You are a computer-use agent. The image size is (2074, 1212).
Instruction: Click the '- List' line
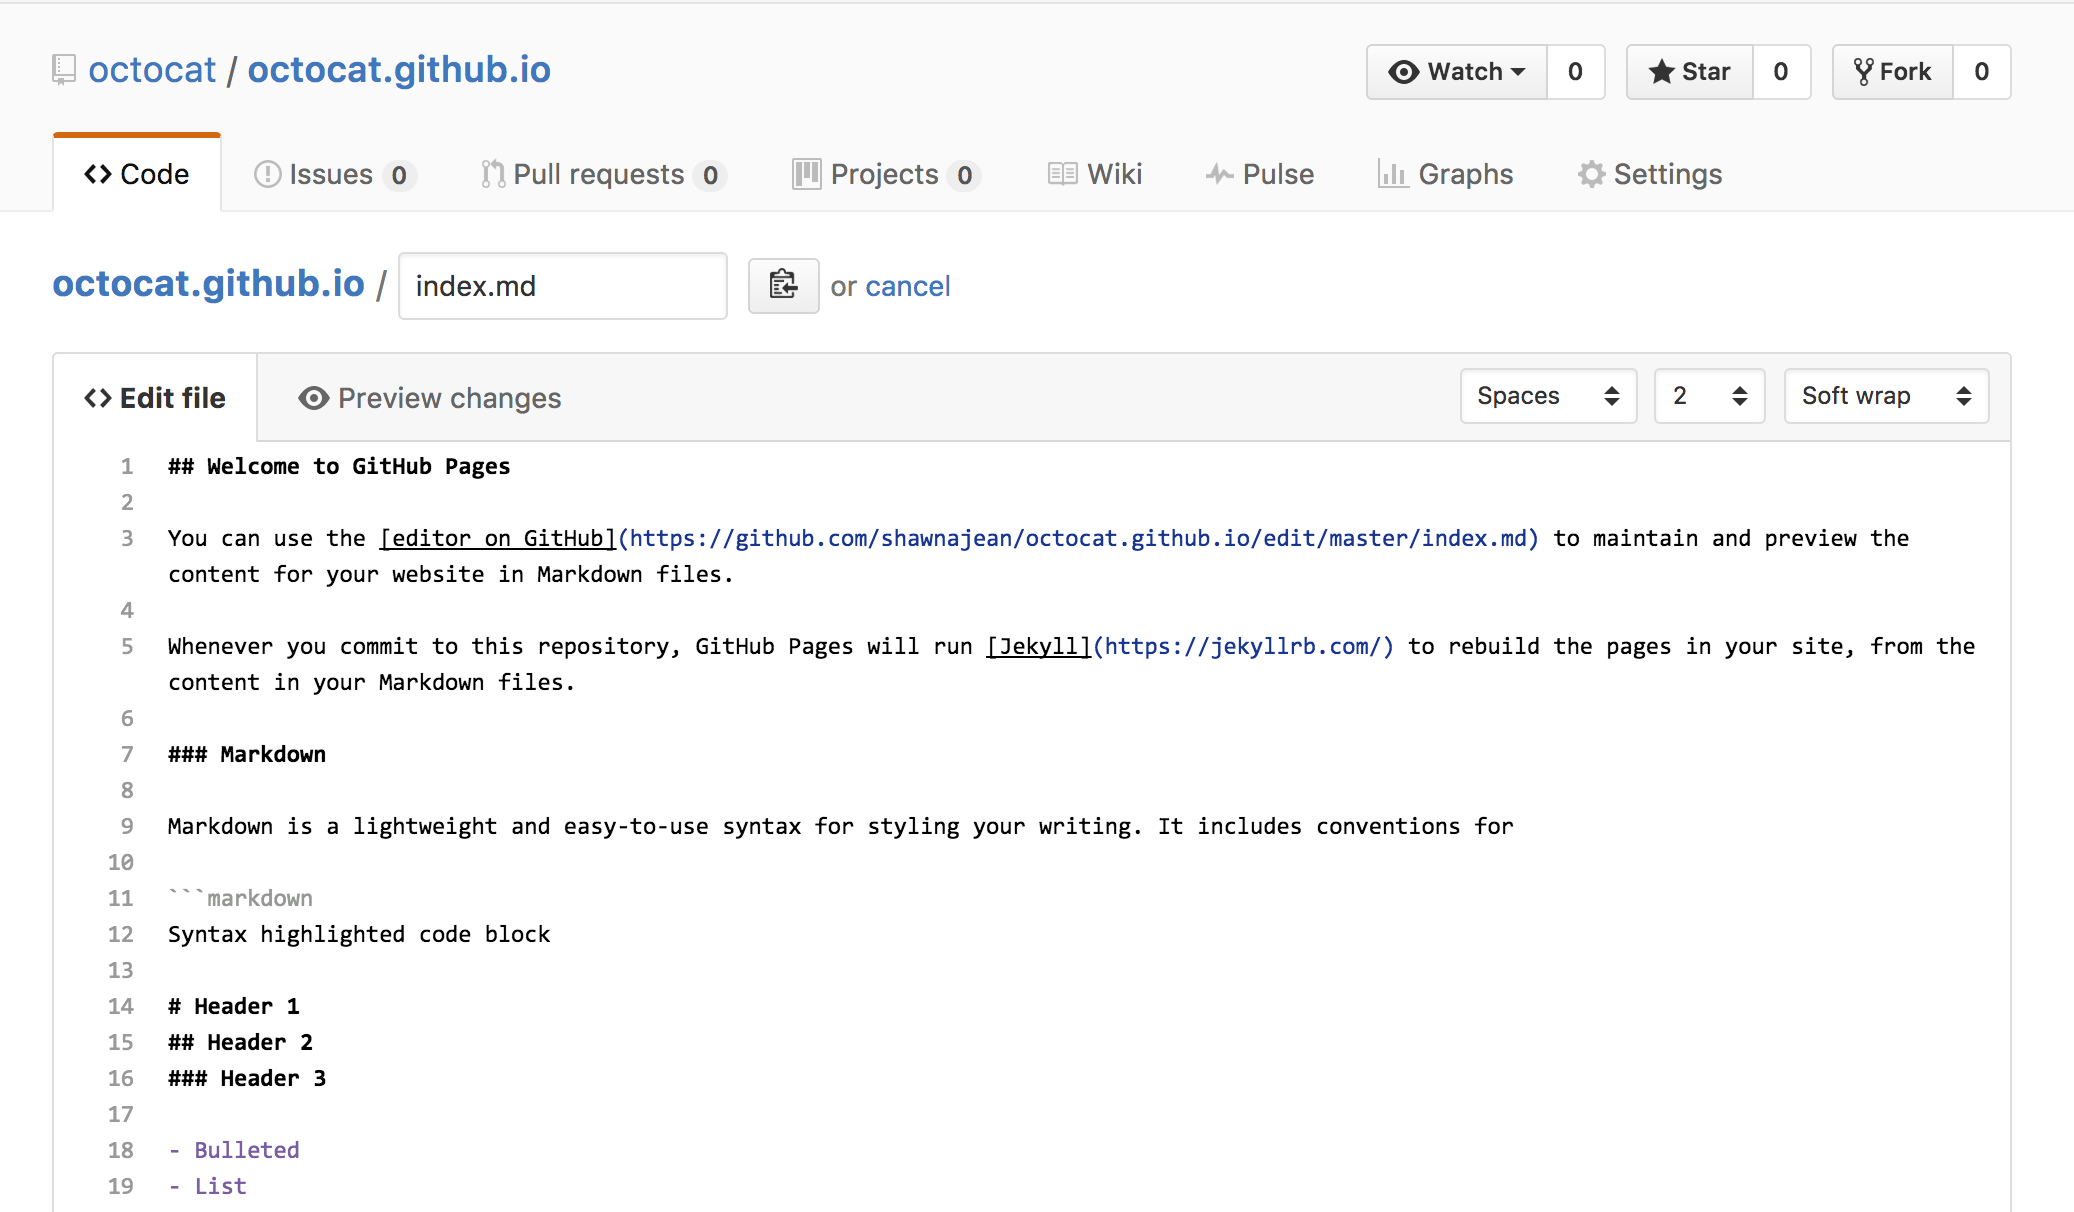click(x=207, y=1186)
